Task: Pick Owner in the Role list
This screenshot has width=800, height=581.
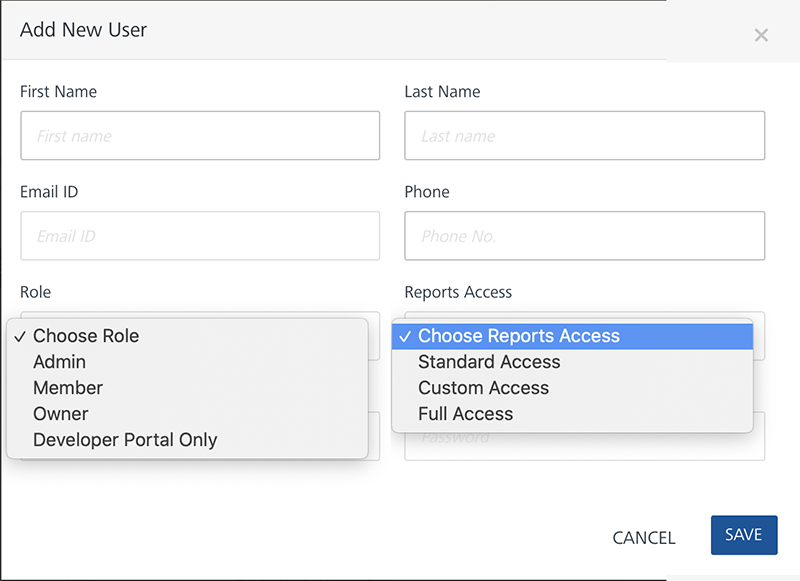Action: pos(61,414)
